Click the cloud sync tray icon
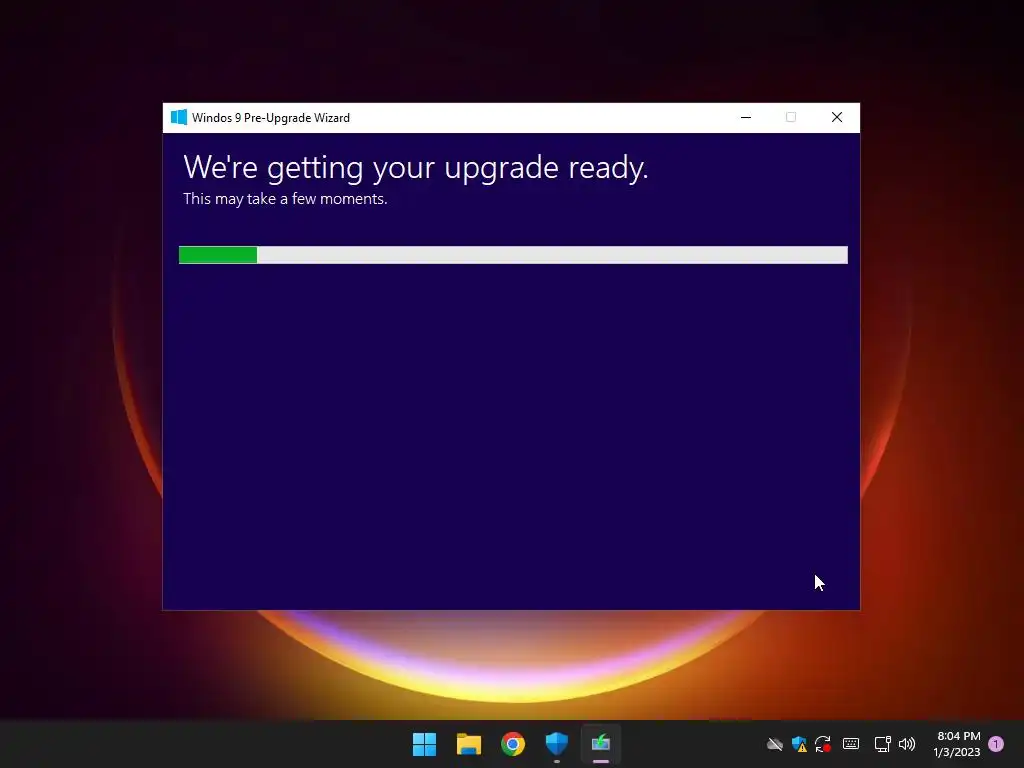 (775, 744)
